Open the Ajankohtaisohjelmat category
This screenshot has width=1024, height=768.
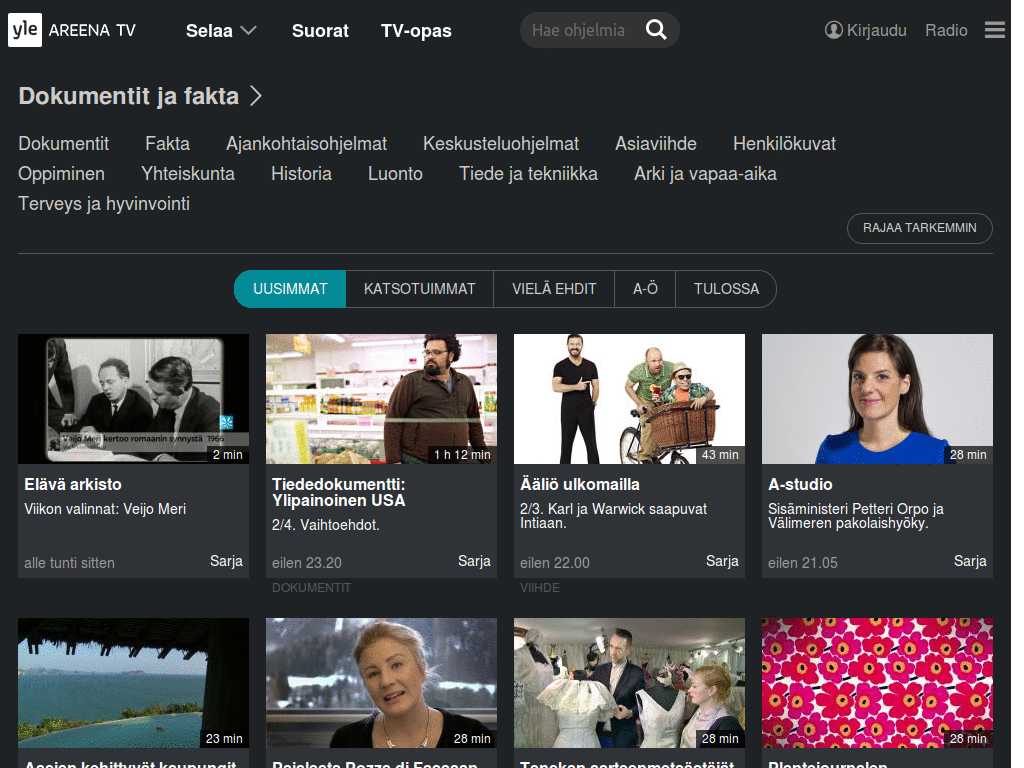(306, 144)
